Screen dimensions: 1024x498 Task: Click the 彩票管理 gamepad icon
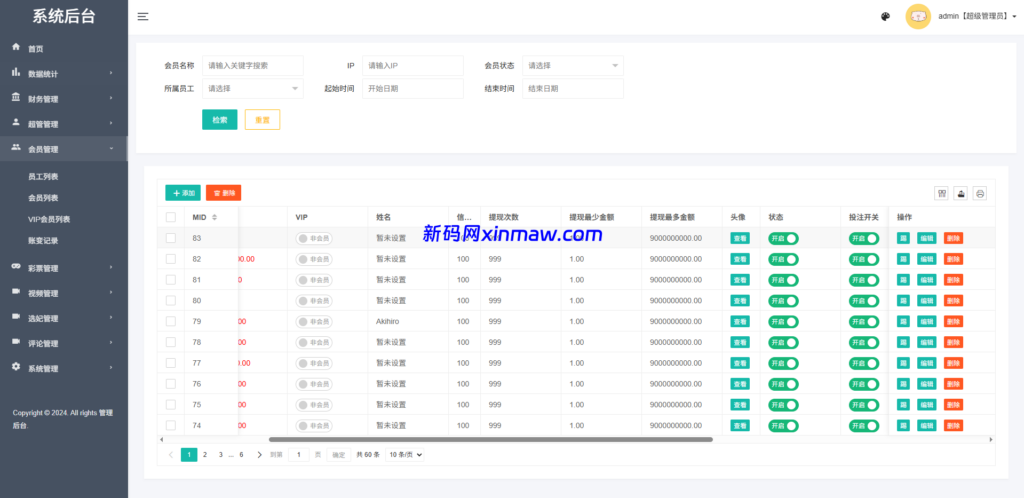point(16,267)
